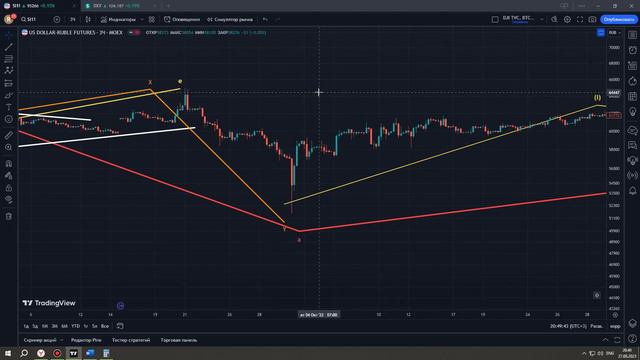The height and width of the screenshot is (360, 640).
Task: Click the blue Опубликовать publish button
Action: coord(619,19)
